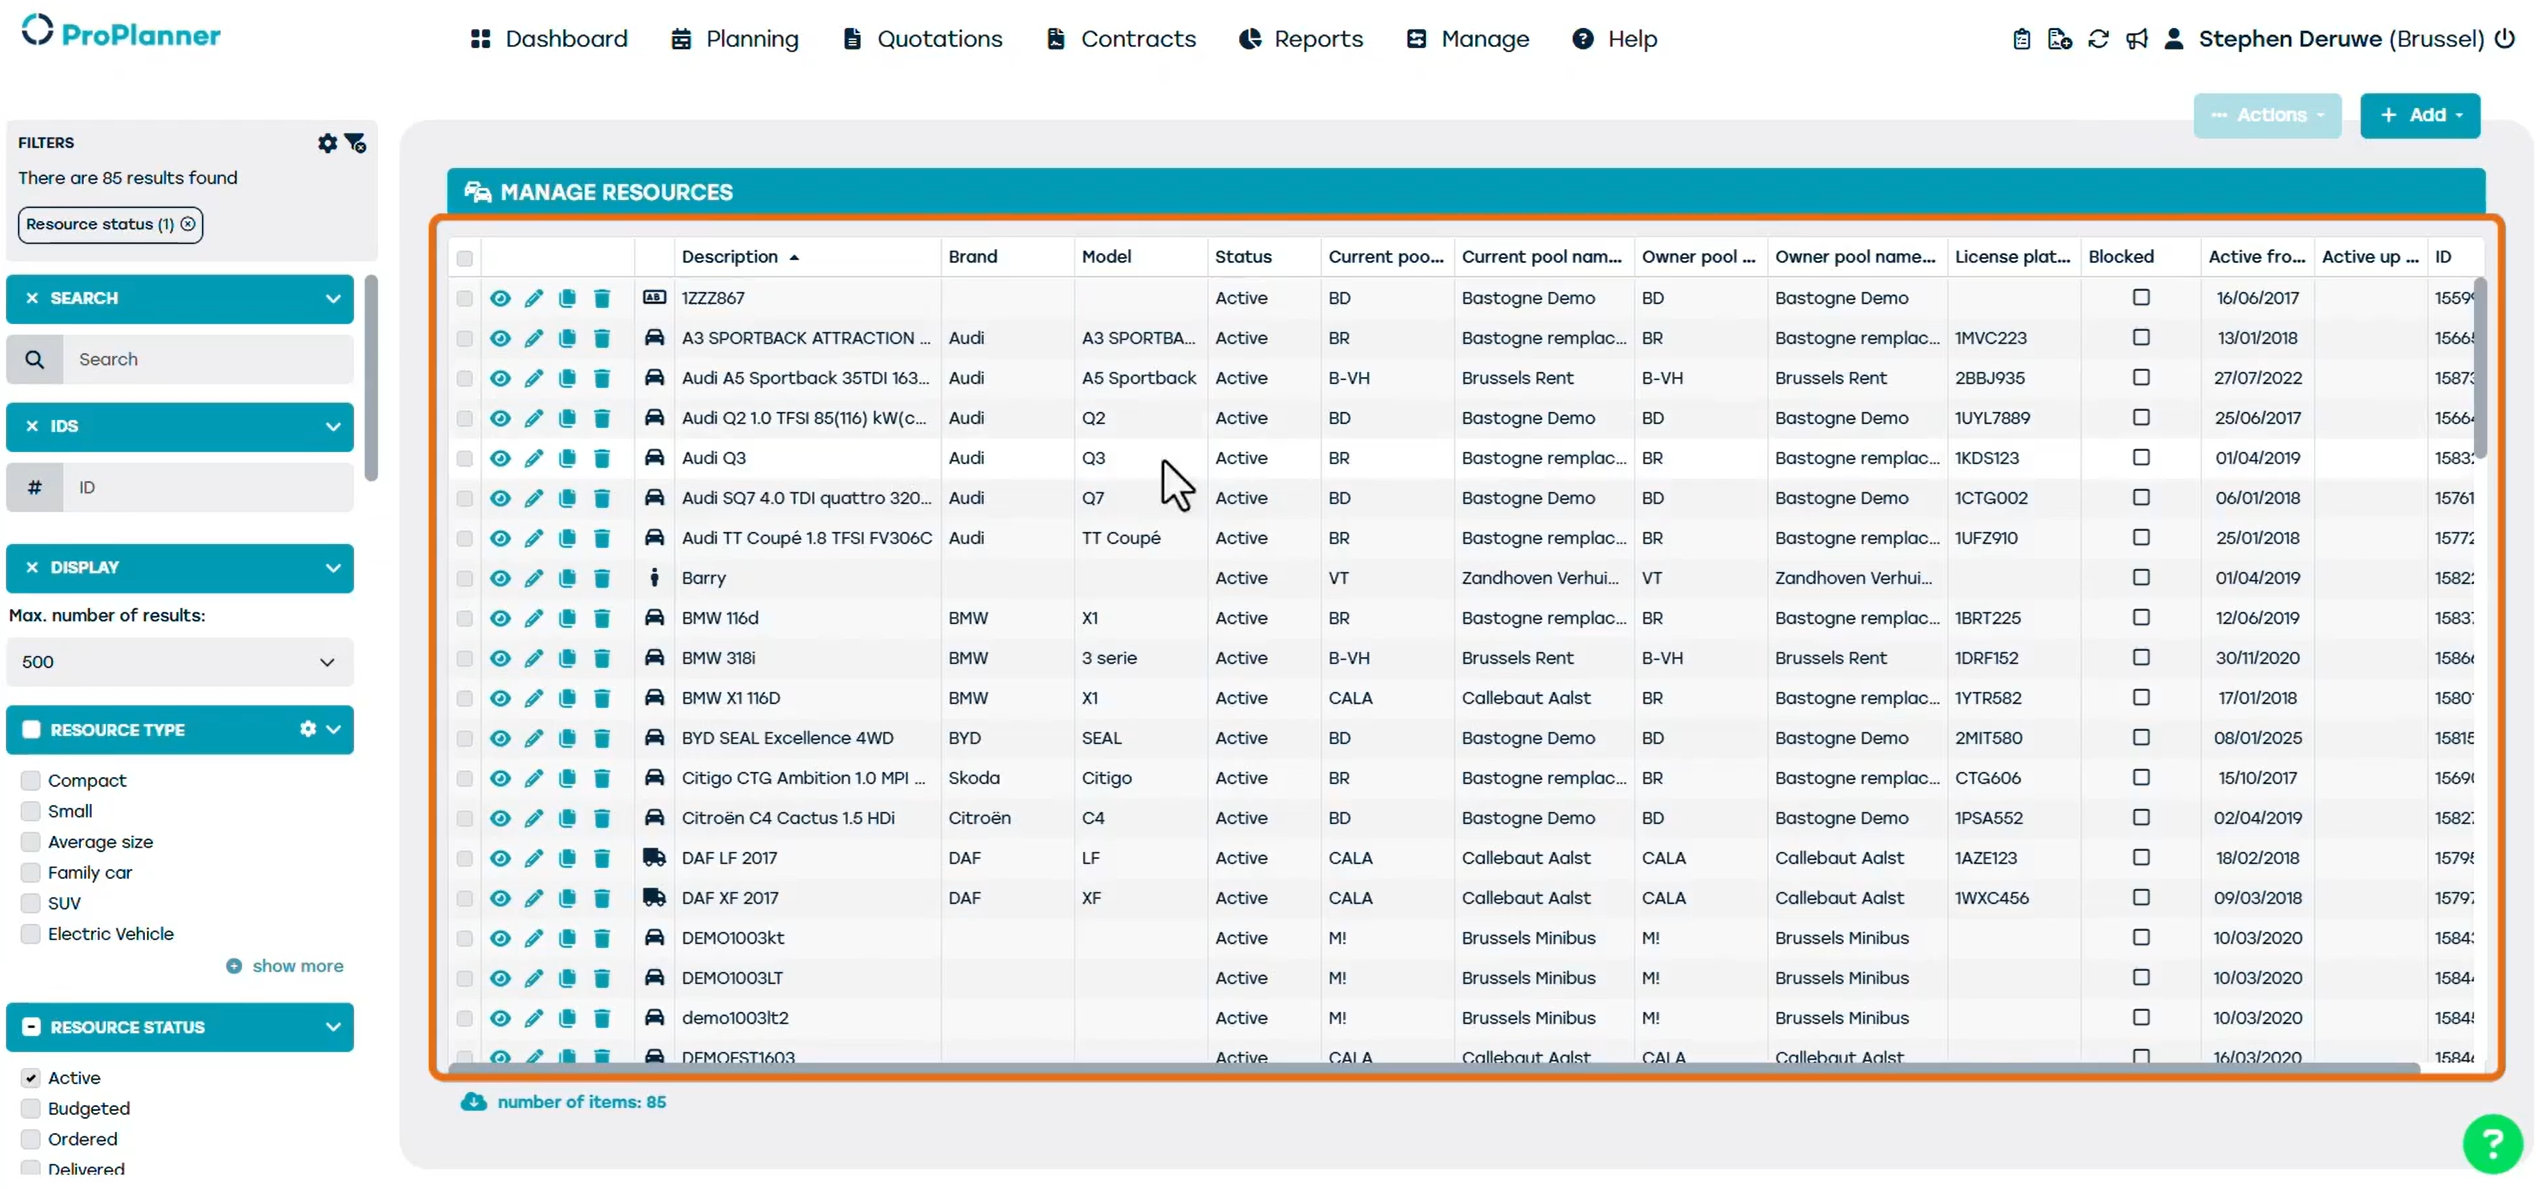Open the Add dropdown button
This screenshot has height=1188, width=2538.
click(x=2420, y=115)
